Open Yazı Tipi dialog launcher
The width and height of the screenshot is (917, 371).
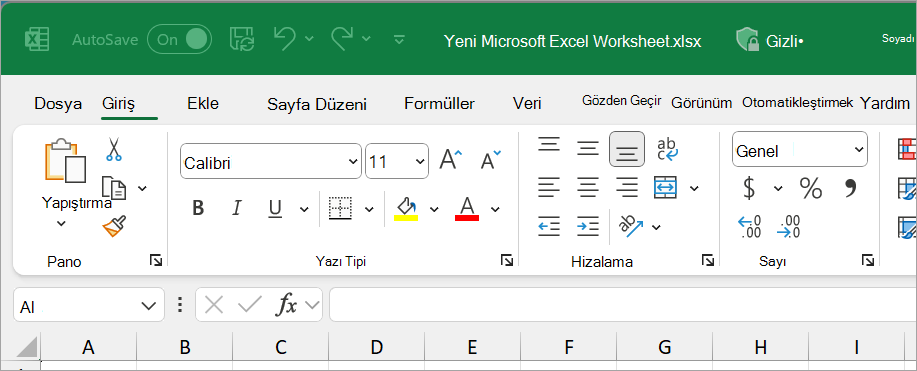[506, 260]
